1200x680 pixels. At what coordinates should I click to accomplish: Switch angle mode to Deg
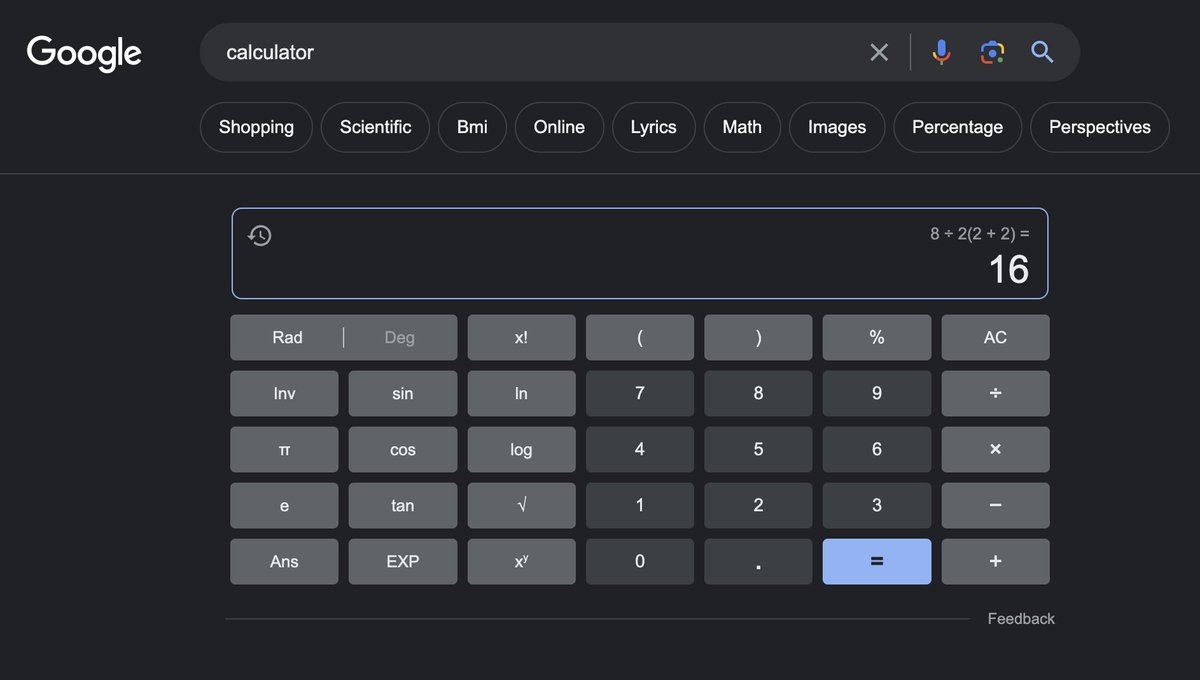400,338
